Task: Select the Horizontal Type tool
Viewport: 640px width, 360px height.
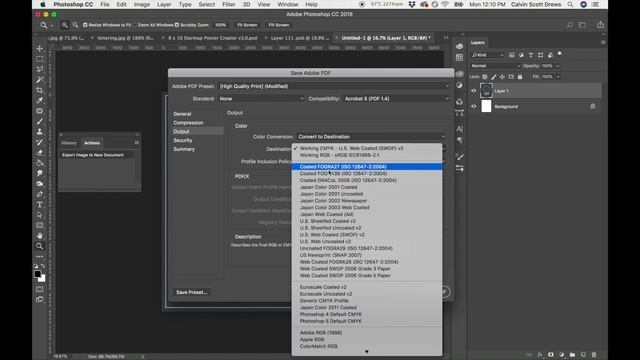Action: (40, 204)
